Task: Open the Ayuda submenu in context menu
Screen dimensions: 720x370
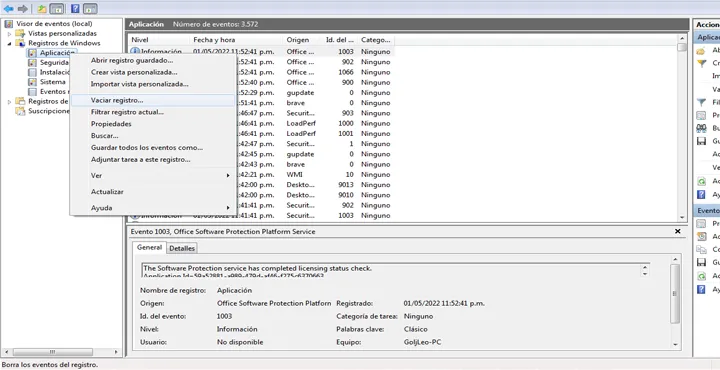Action: pos(152,208)
